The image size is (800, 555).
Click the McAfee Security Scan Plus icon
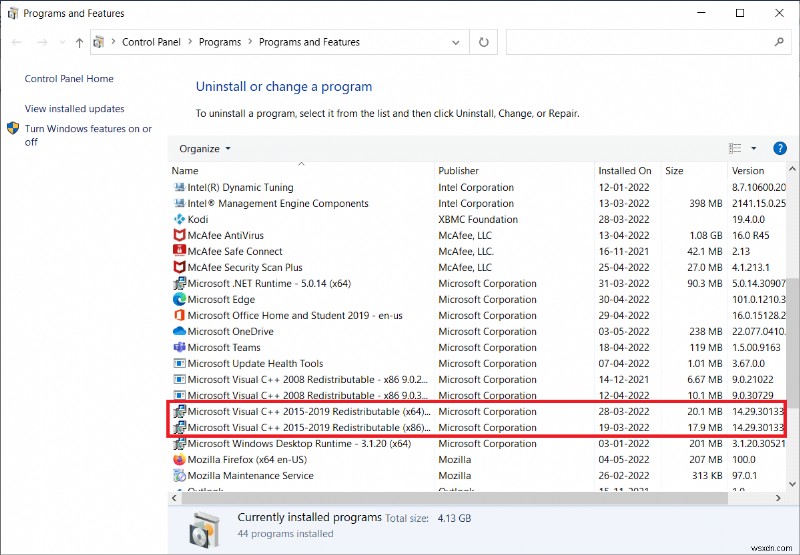179,267
